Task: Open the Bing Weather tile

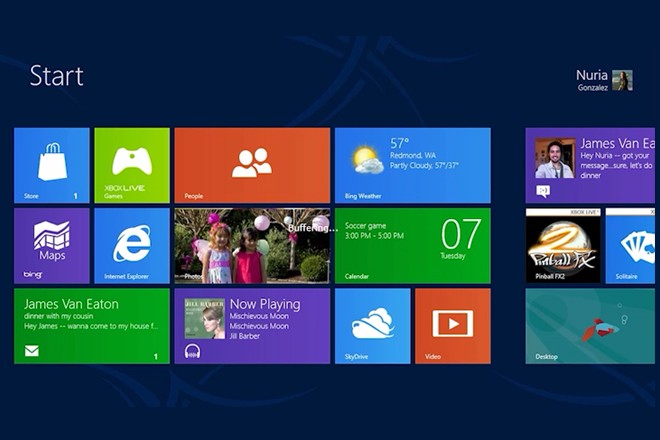Action: pyautogui.click(x=412, y=165)
